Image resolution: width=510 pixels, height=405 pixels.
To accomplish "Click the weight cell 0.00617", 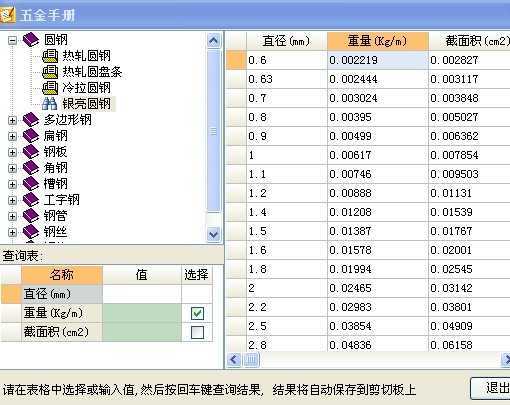I will tap(378, 155).
